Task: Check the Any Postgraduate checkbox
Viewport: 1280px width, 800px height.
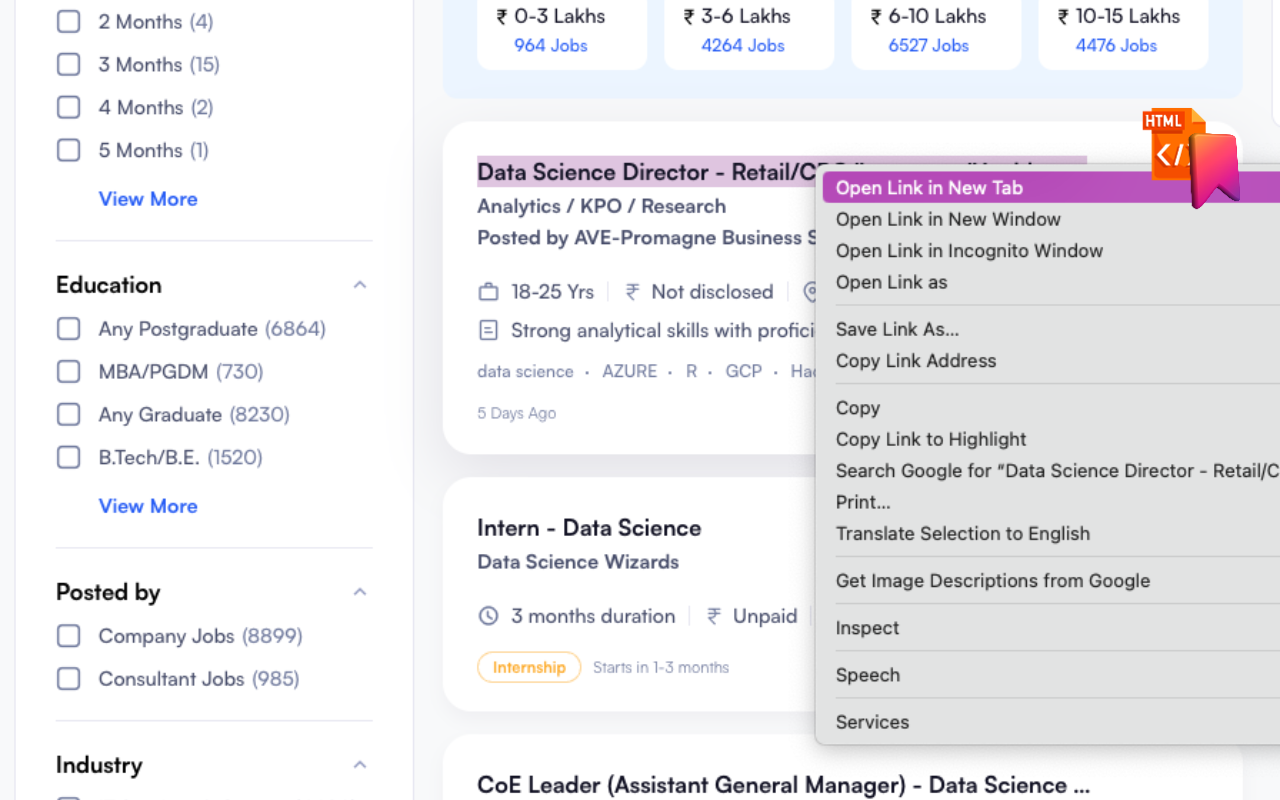Action: click(x=68, y=329)
